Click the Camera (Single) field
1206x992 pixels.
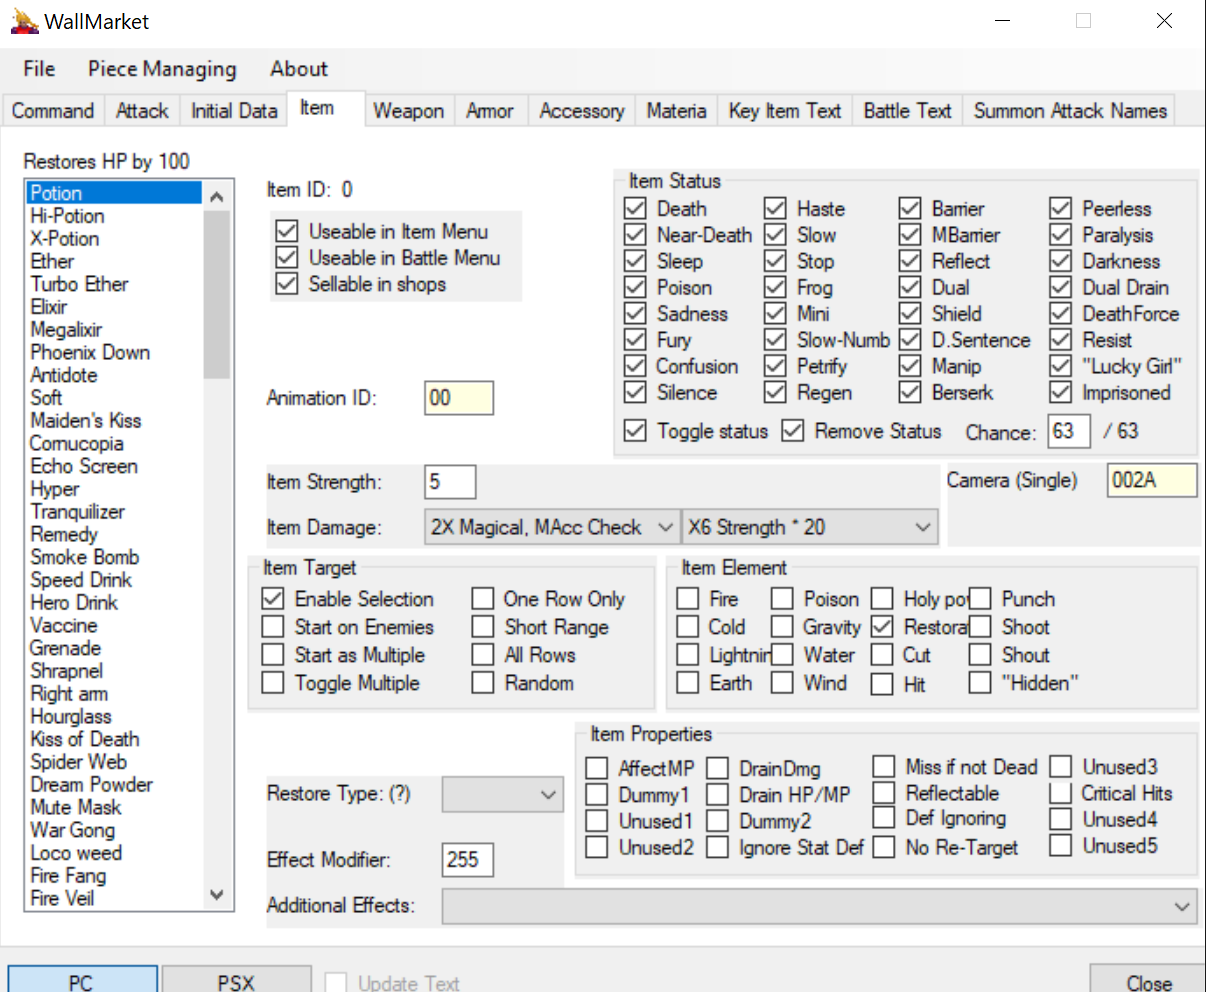(1152, 480)
